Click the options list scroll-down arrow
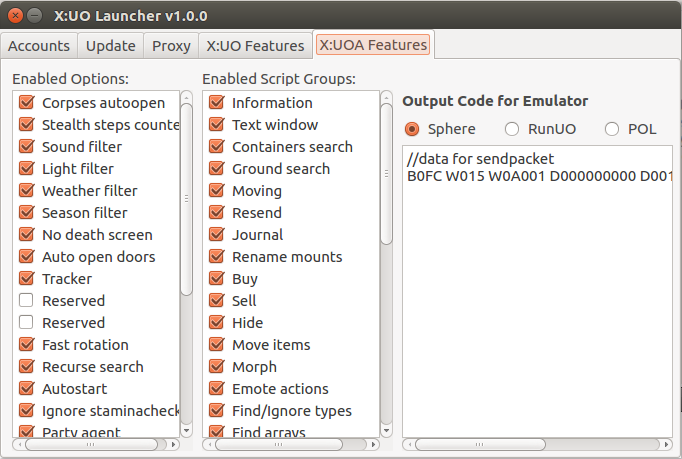The height and width of the screenshot is (459, 682). (x=186, y=431)
